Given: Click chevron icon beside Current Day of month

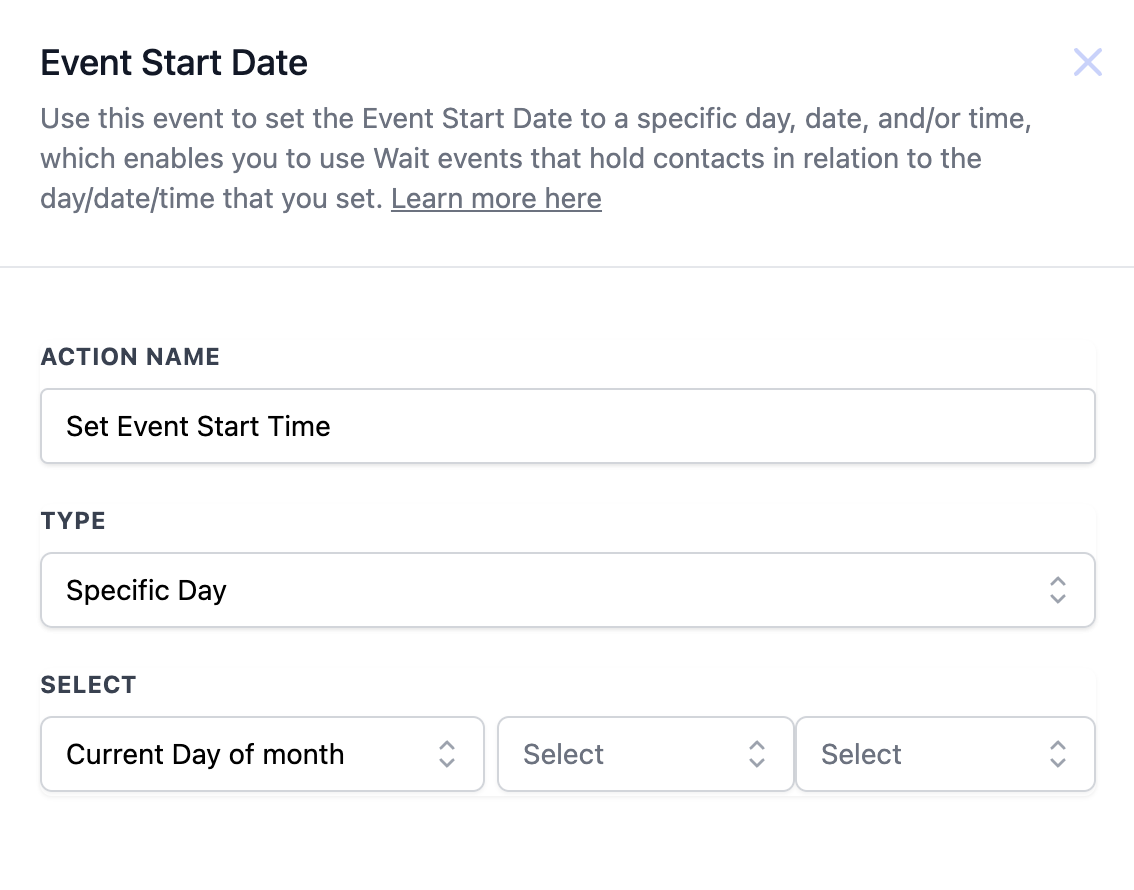Looking at the screenshot, I should click(447, 754).
